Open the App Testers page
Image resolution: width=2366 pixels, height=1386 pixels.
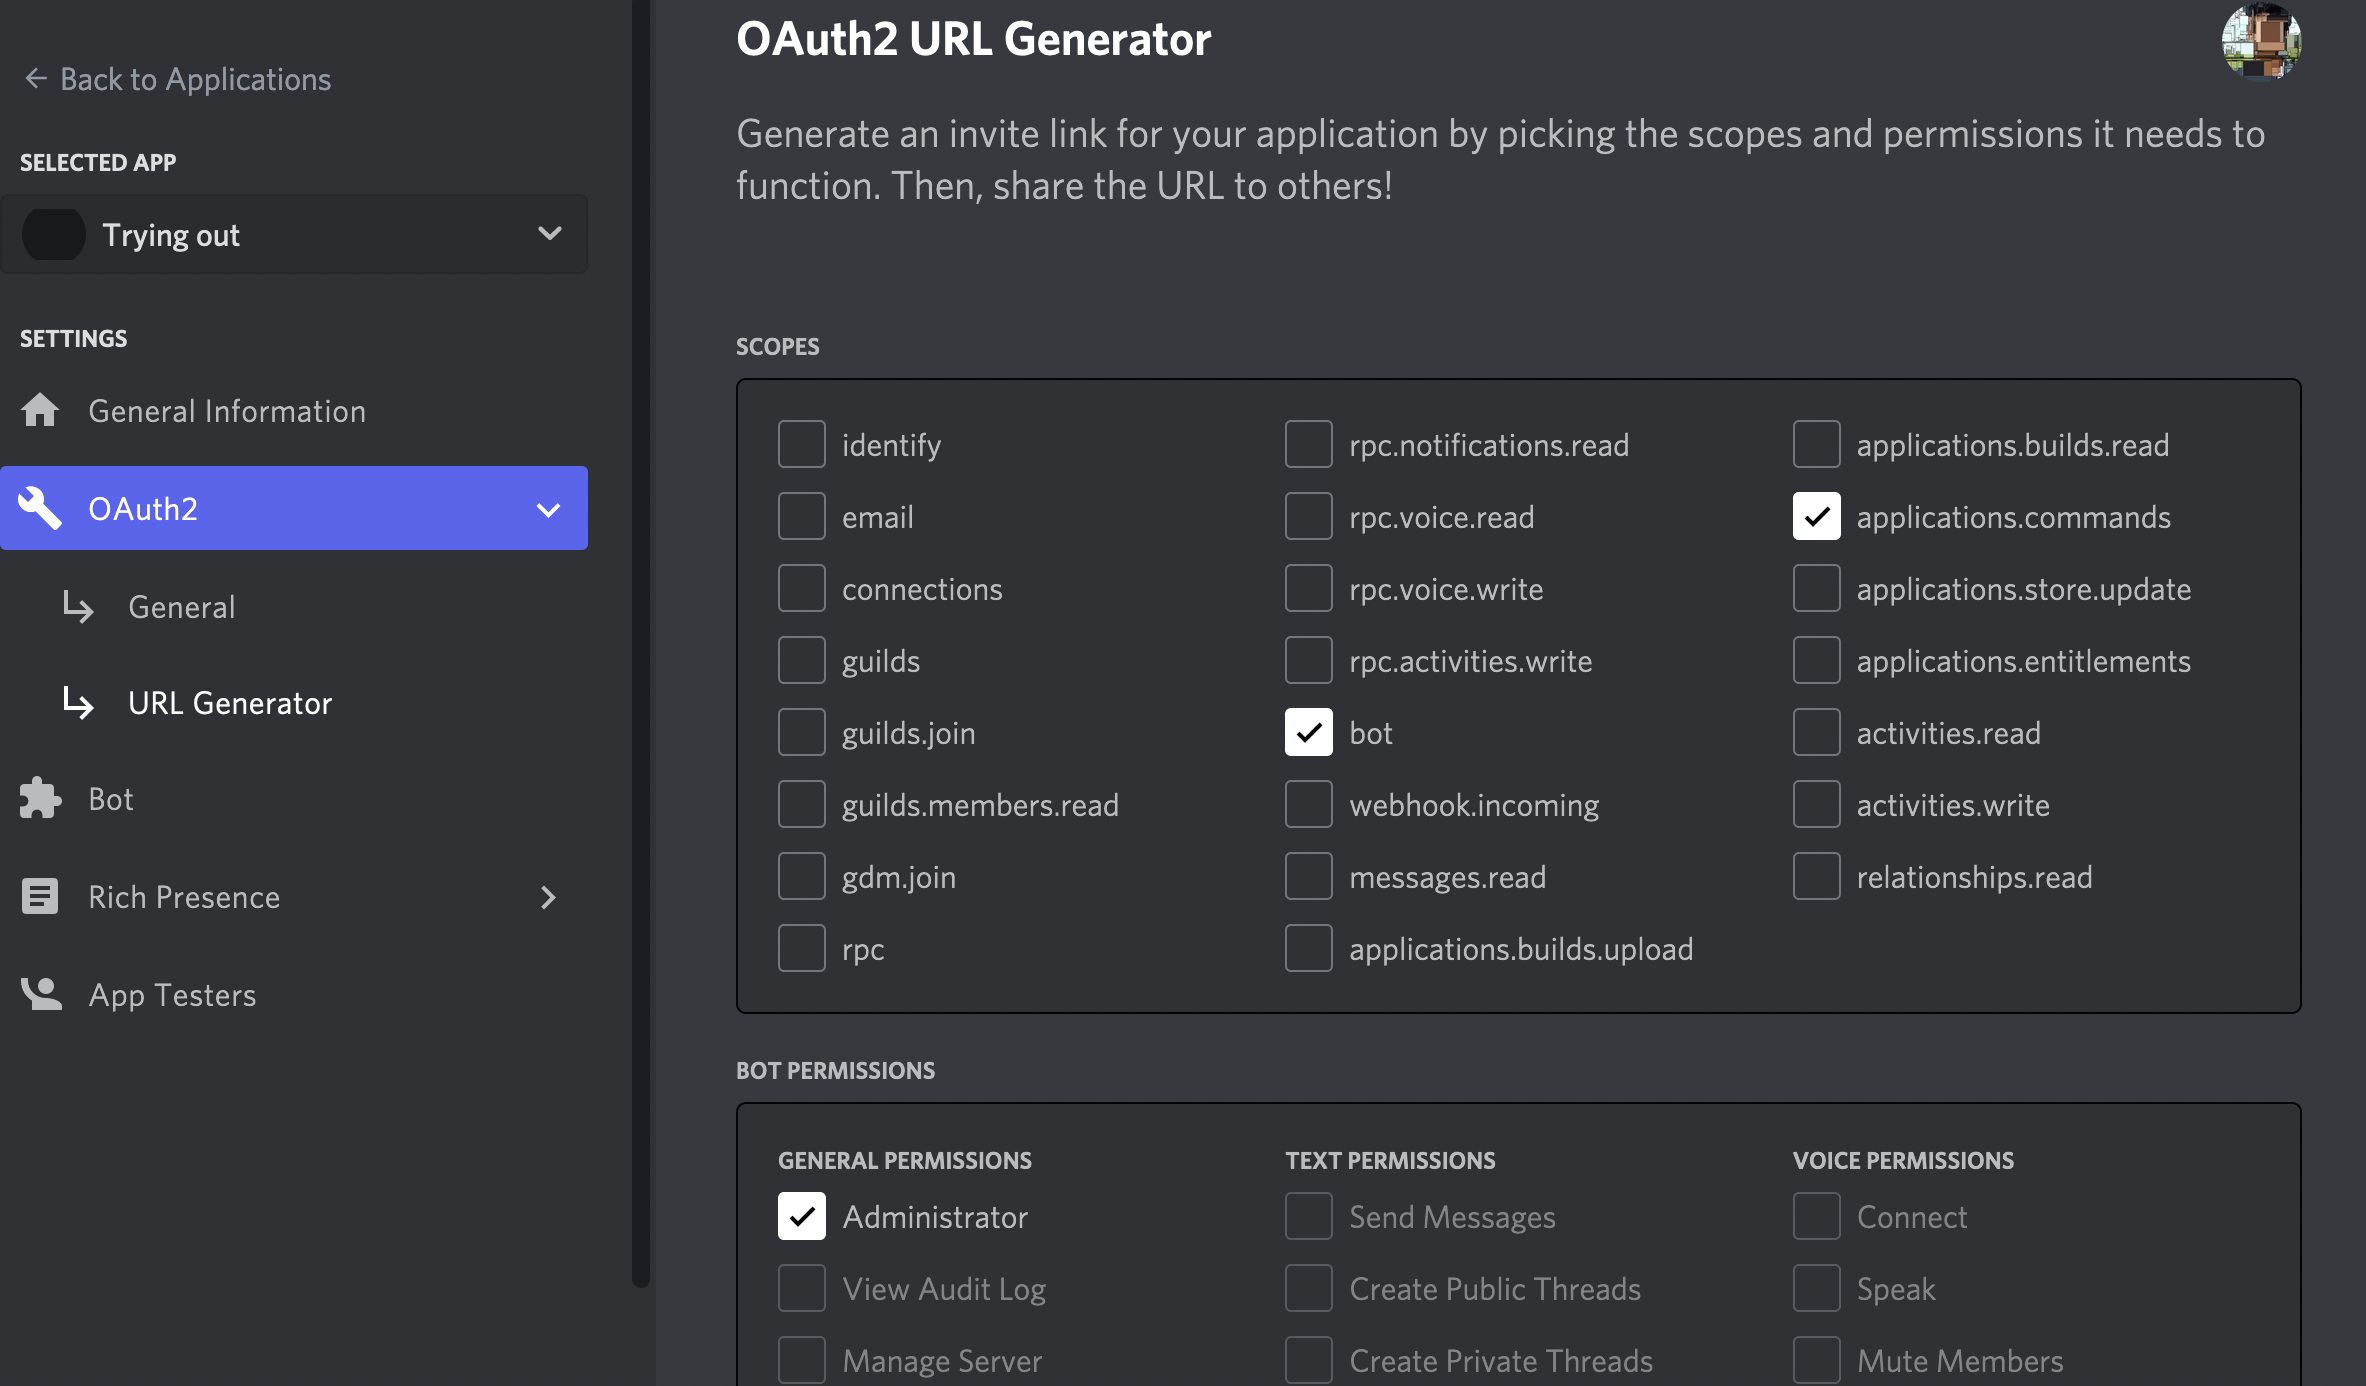294,994
